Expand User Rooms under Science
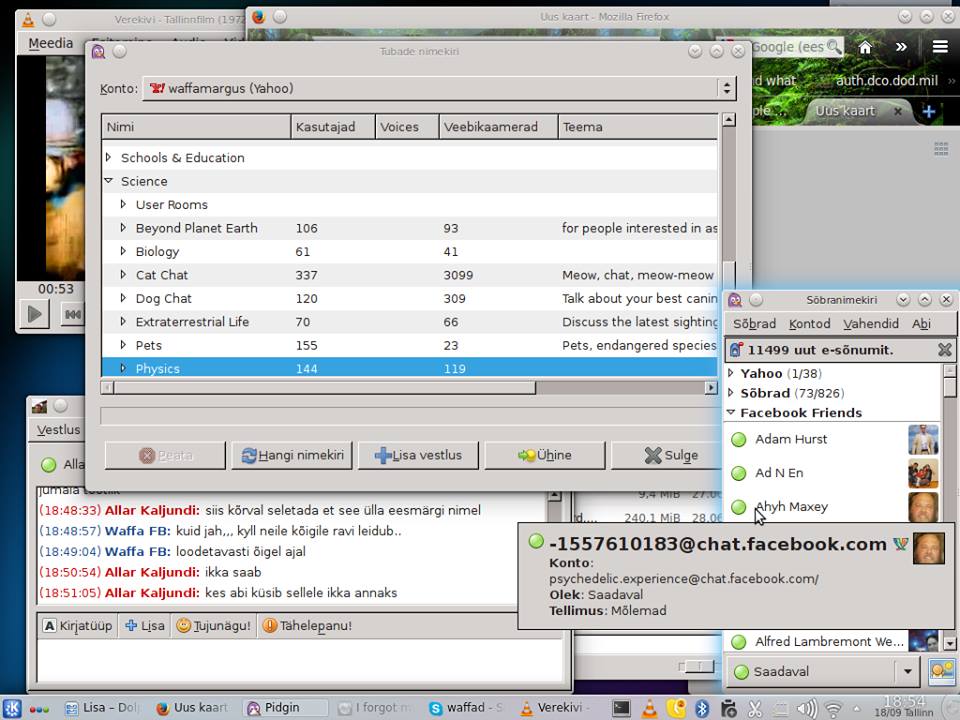Viewport: 960px width, 720px height. [x=123, y=204]
